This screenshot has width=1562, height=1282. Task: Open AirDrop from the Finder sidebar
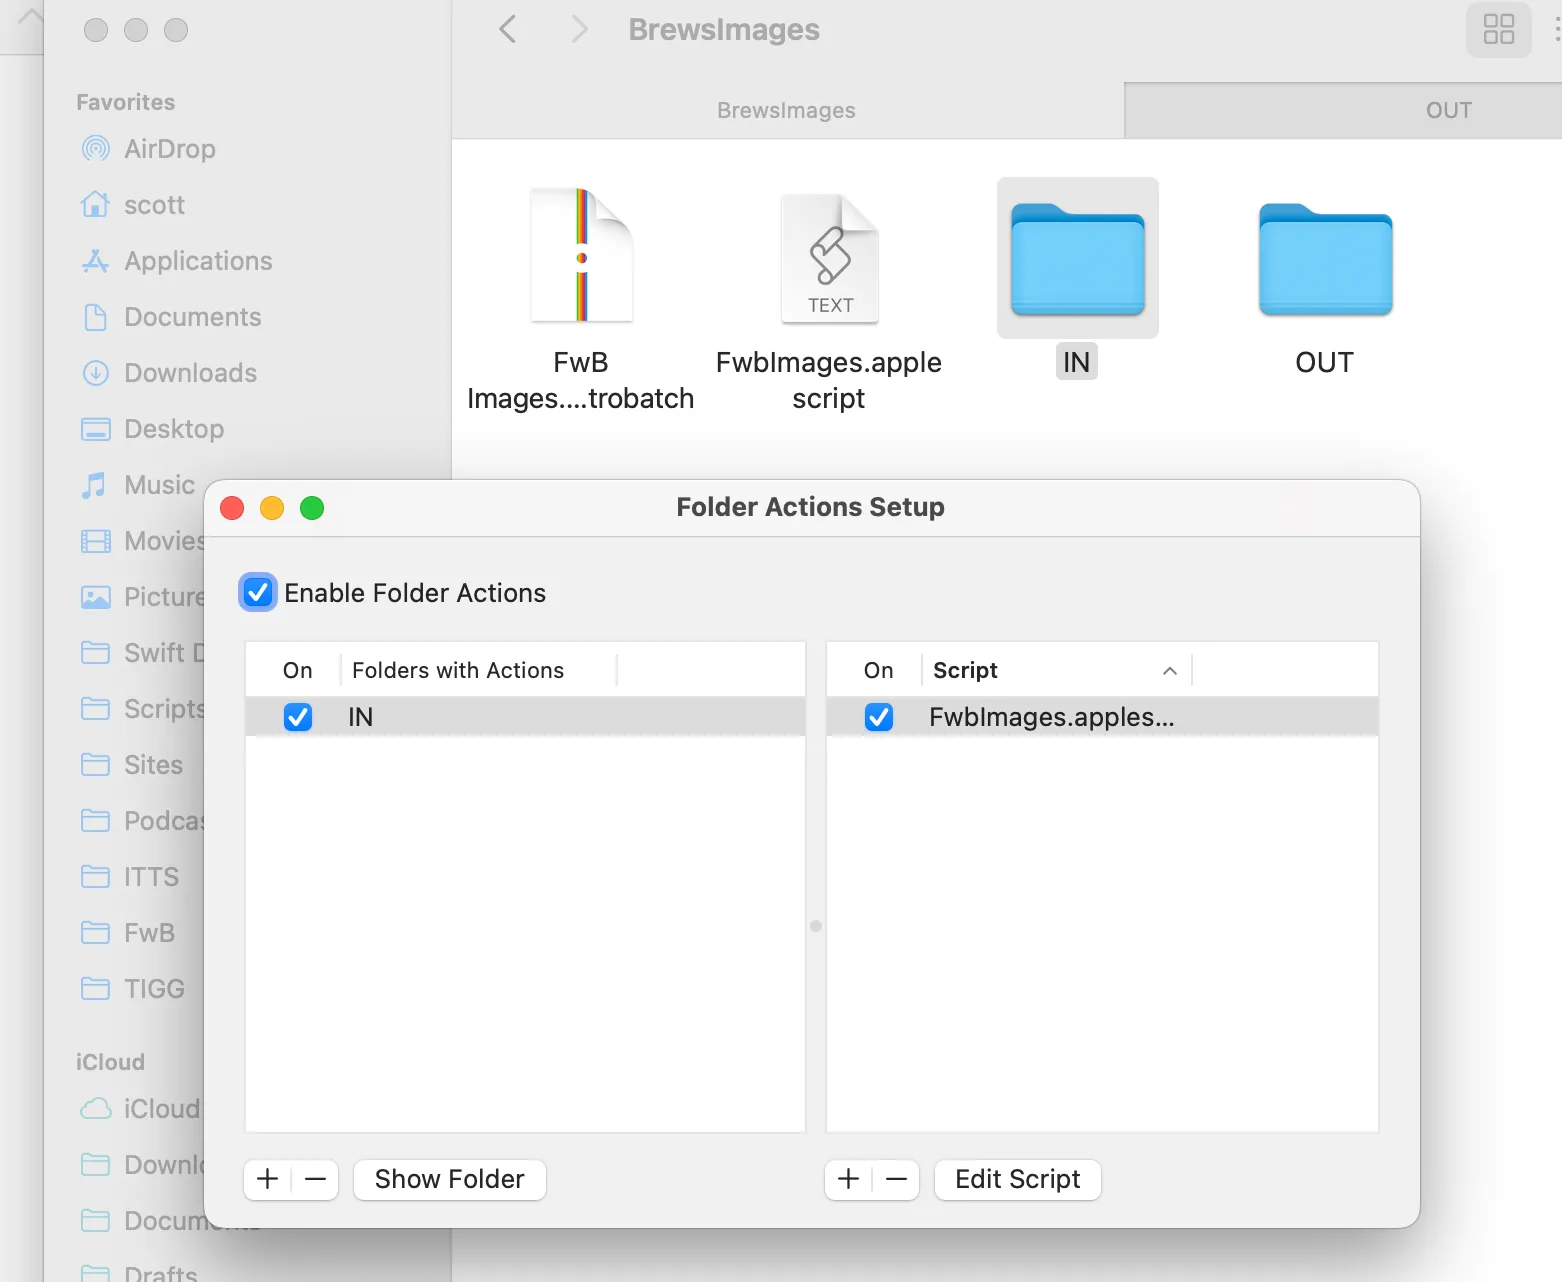point(169,149)
